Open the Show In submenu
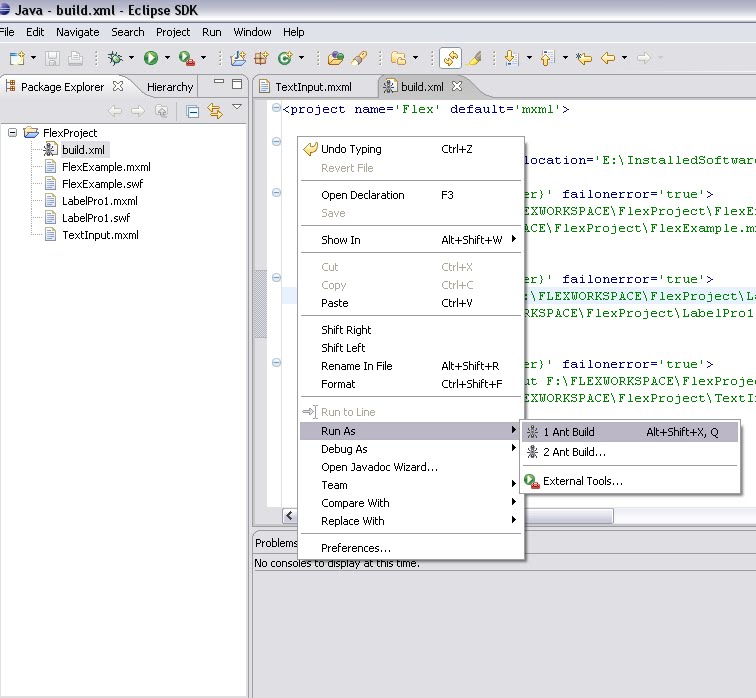756x698 pixels. [x=411, y=240]
